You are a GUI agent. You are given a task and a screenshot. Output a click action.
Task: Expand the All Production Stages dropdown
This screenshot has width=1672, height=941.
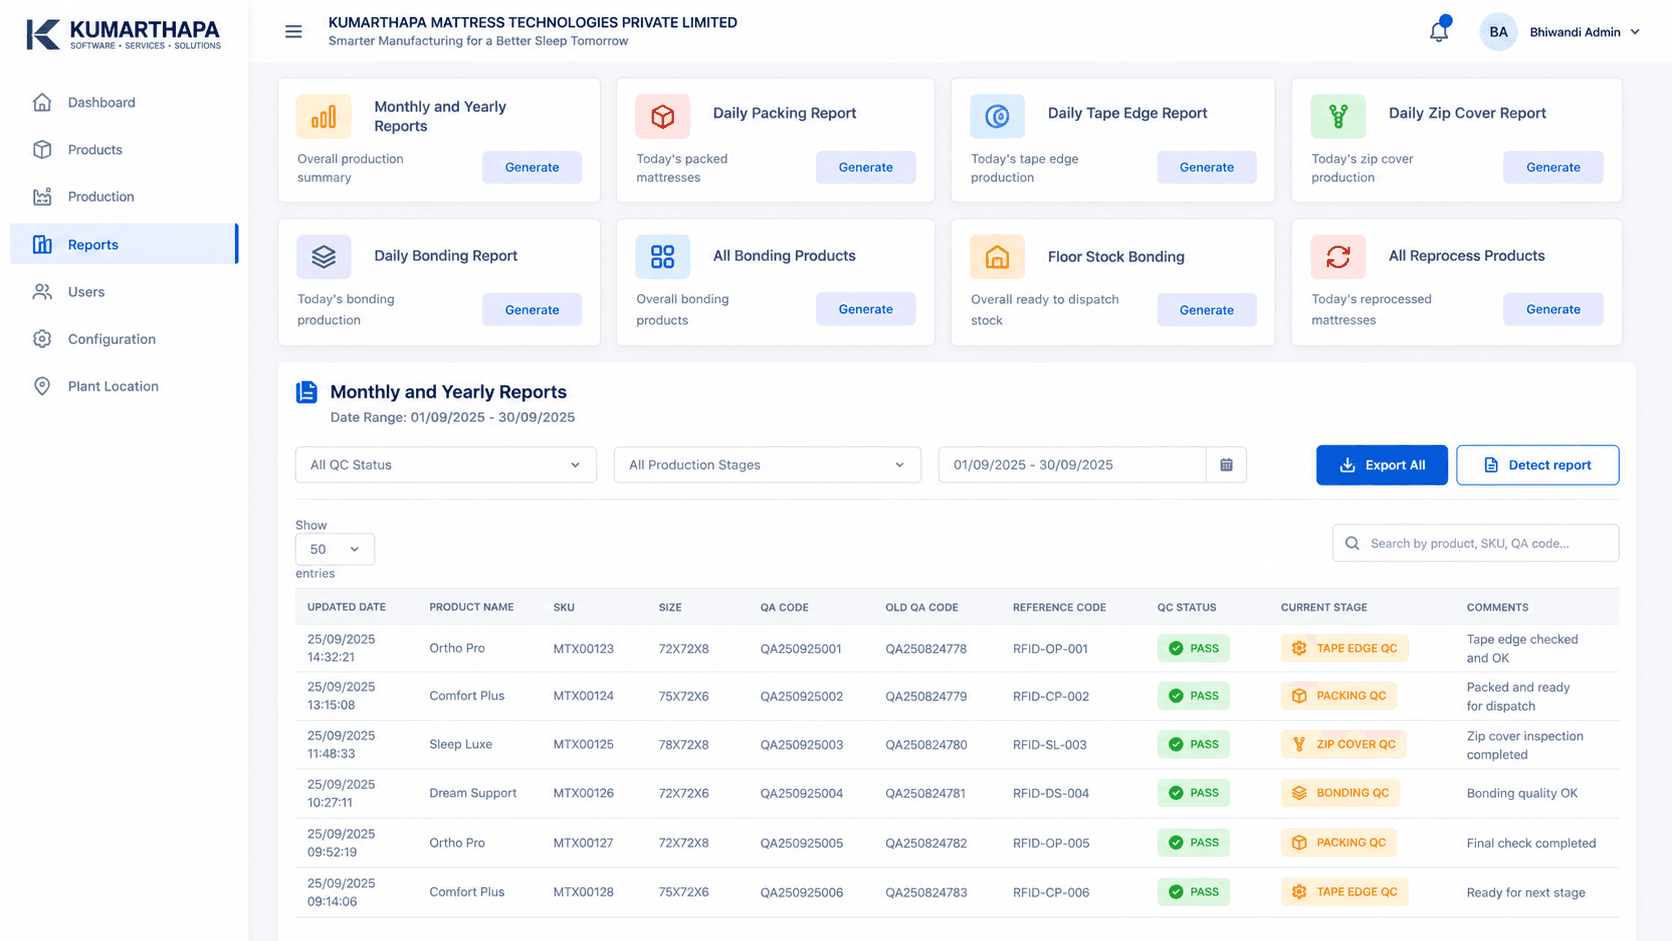(767, 465)
